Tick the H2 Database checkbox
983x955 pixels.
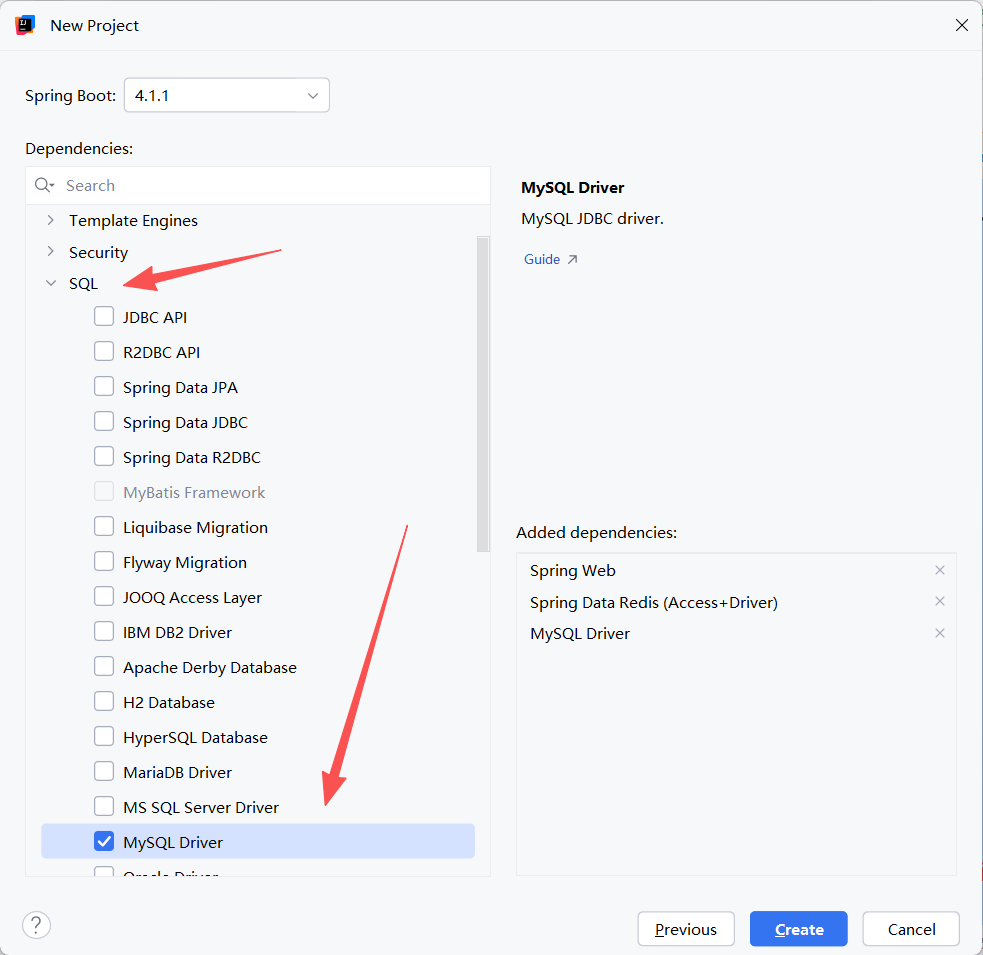[104, 702]
